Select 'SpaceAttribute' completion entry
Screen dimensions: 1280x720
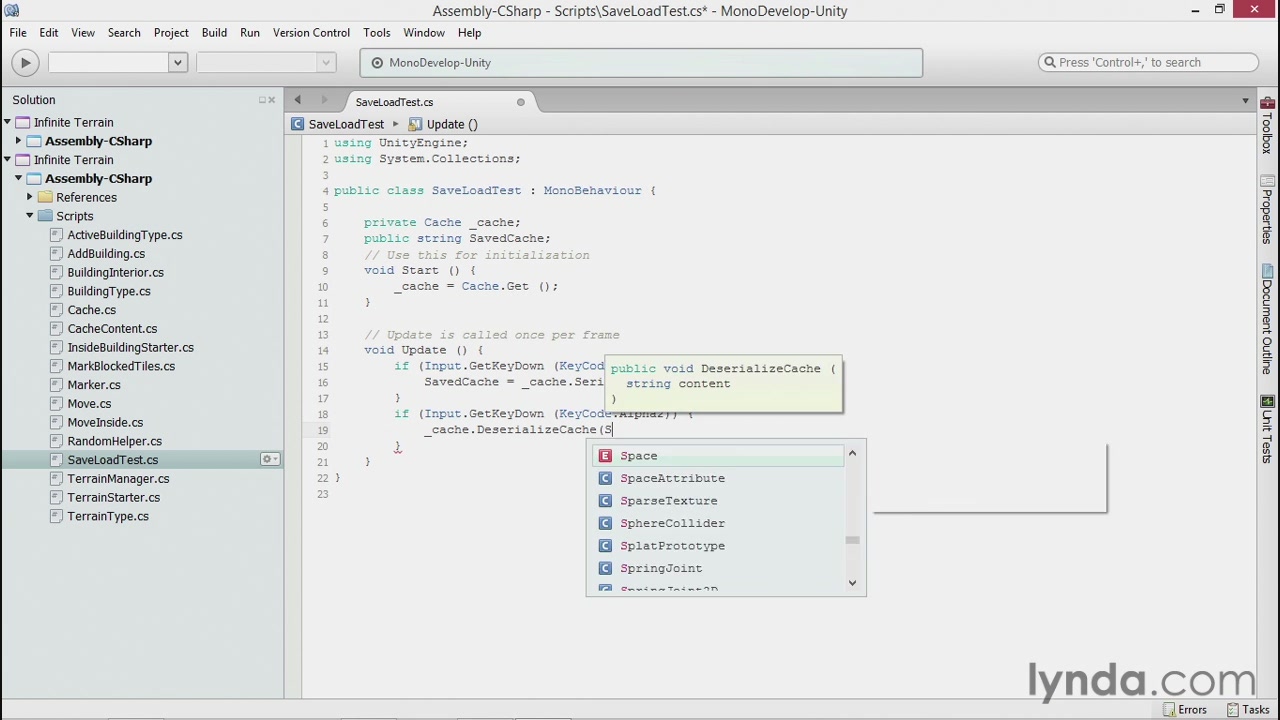[719, 478]
